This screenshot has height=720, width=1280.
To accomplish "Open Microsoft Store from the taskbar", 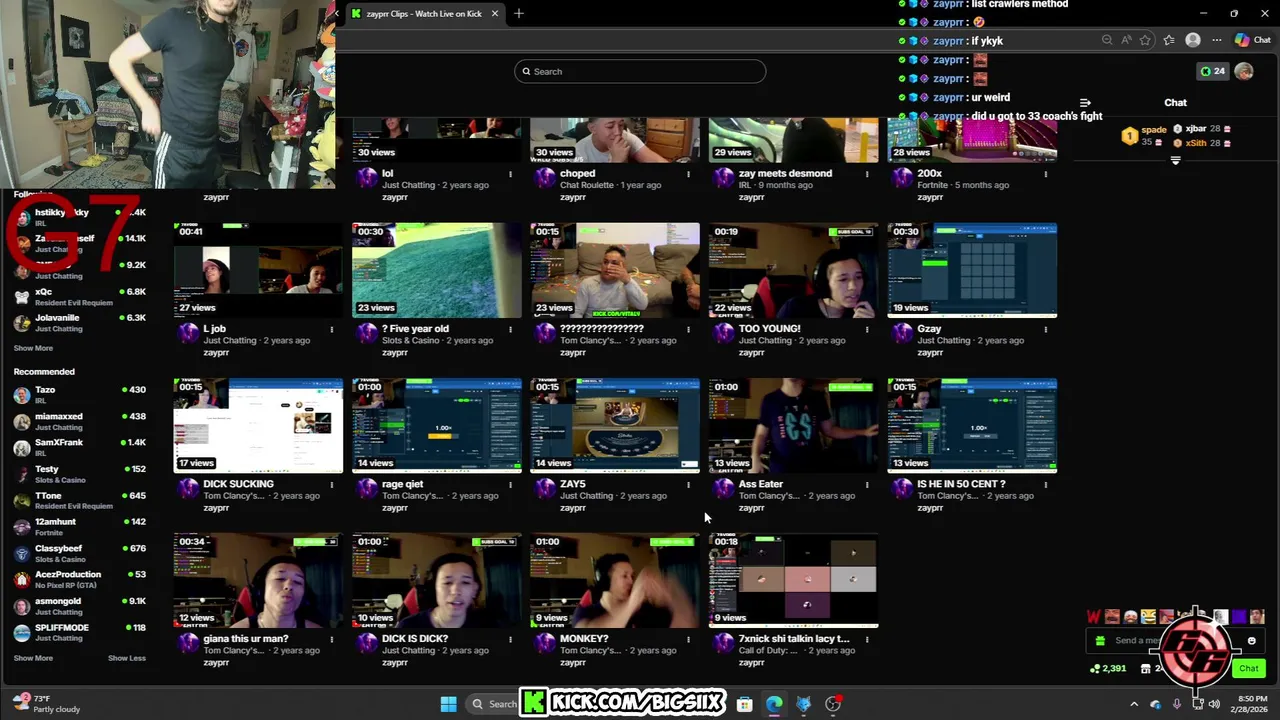I will coord(744,704).
